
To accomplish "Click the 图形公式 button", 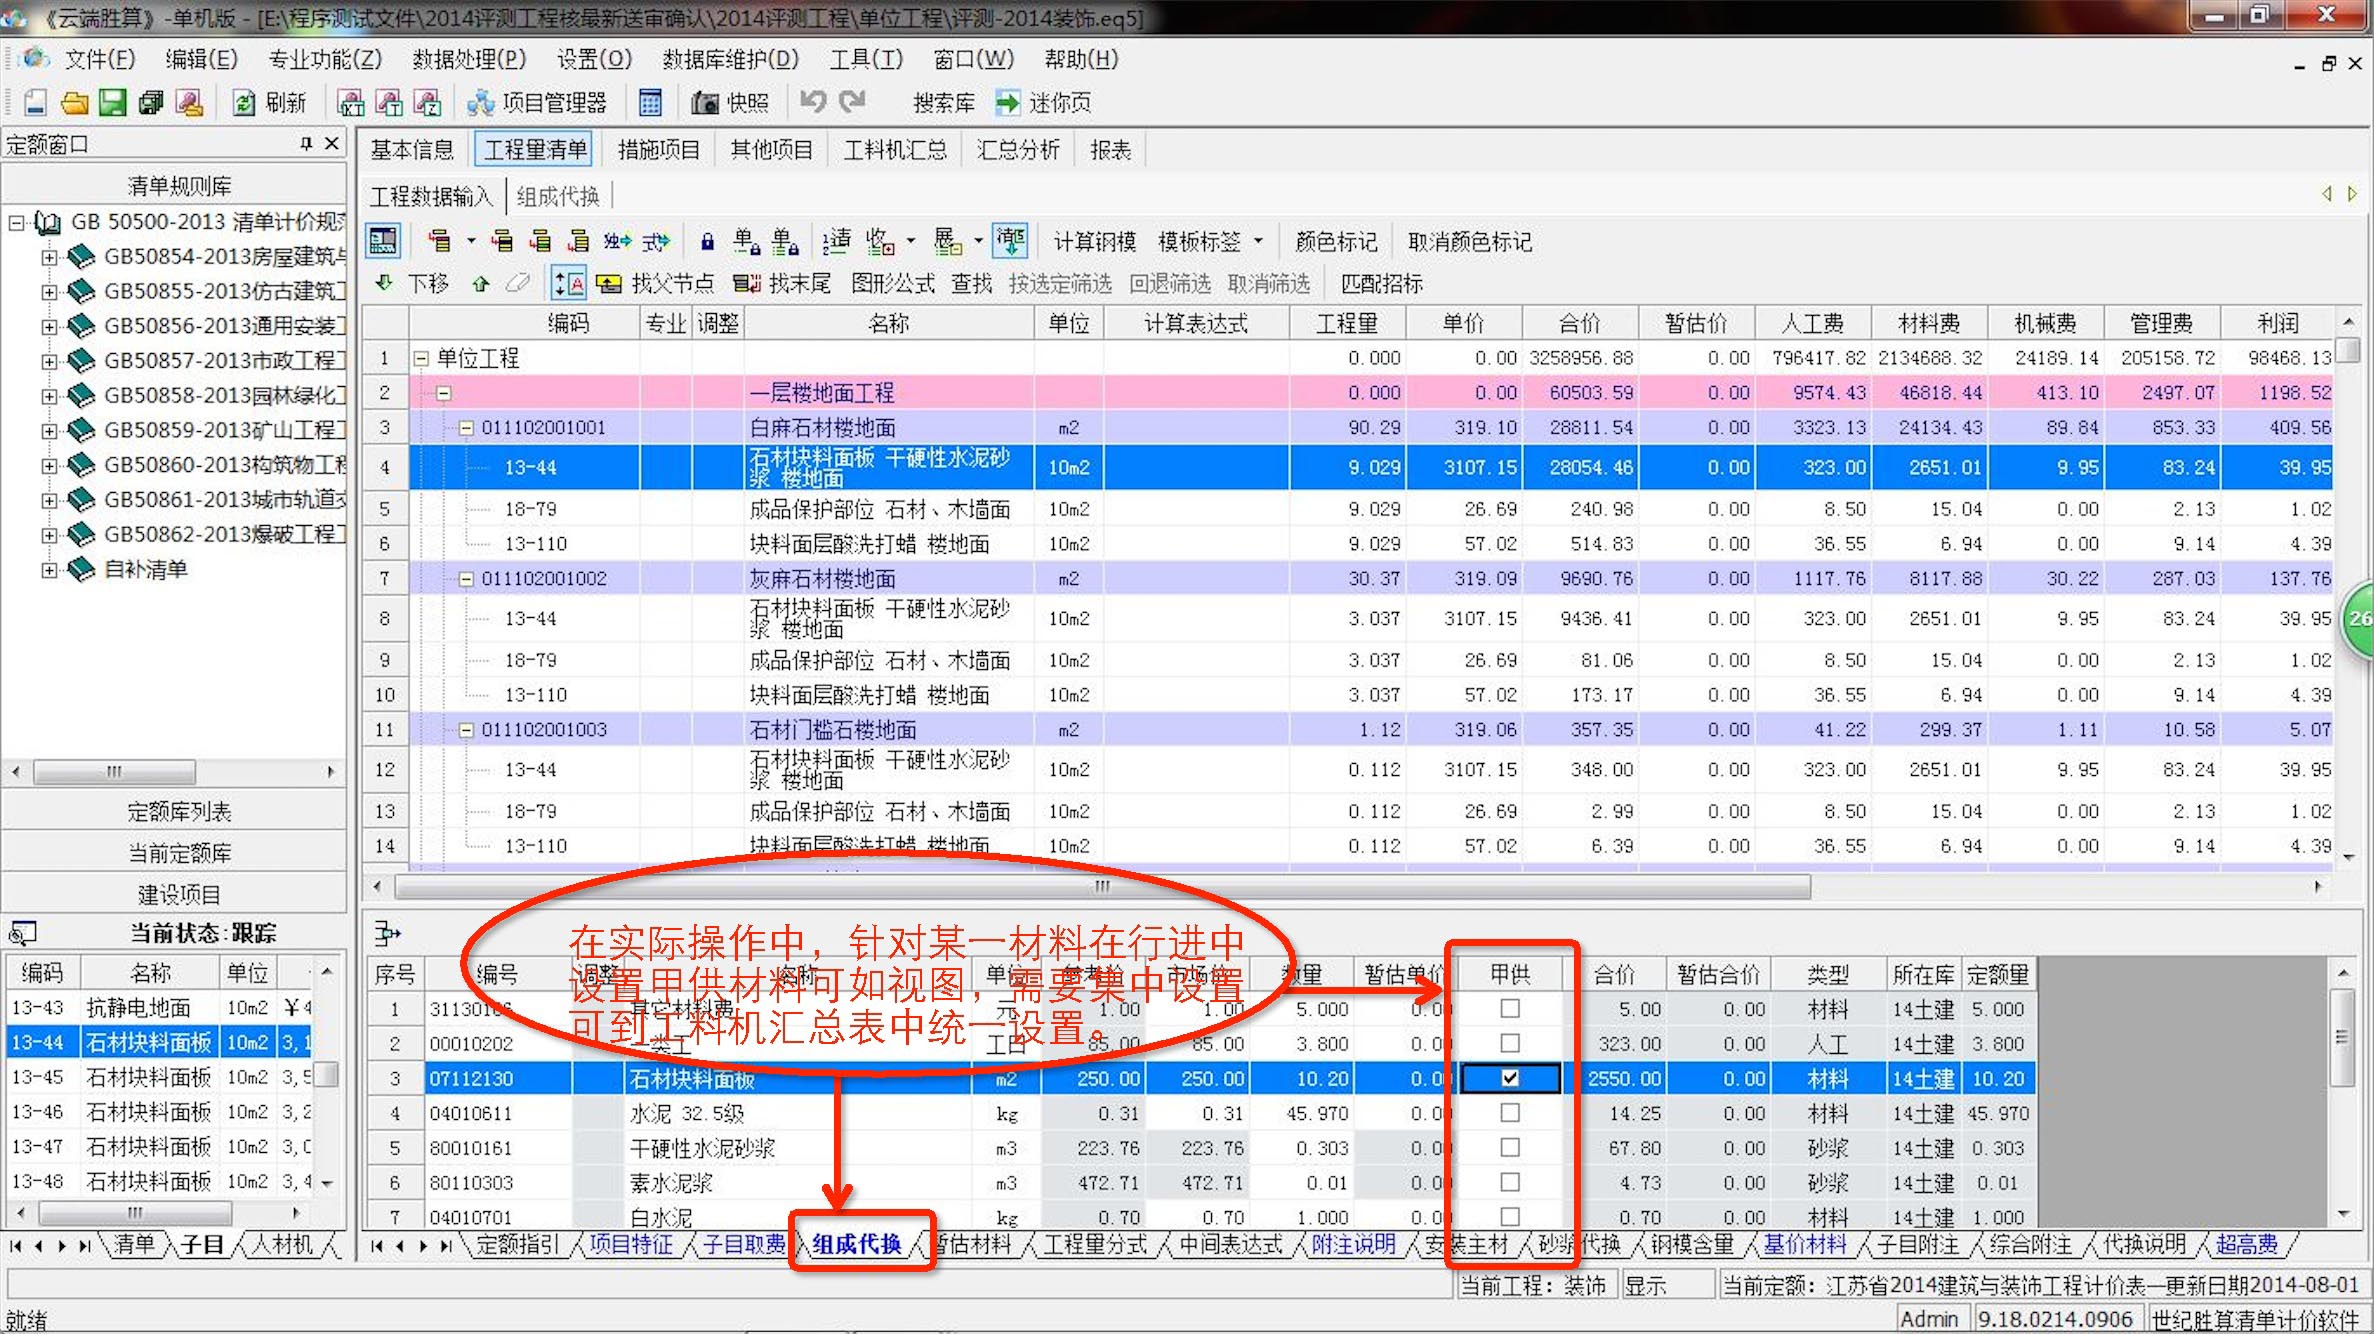I will 893,284.
